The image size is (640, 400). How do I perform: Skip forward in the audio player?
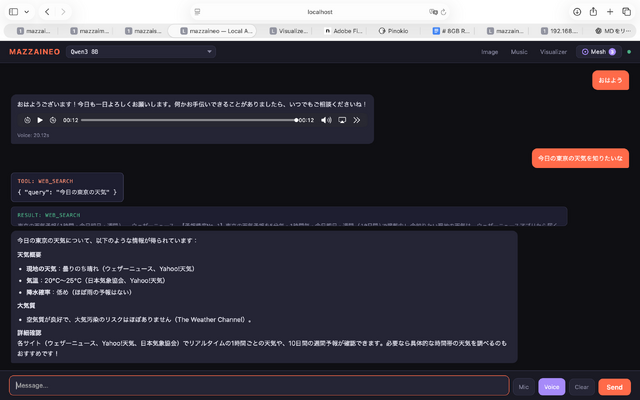[x=53, y=120]
